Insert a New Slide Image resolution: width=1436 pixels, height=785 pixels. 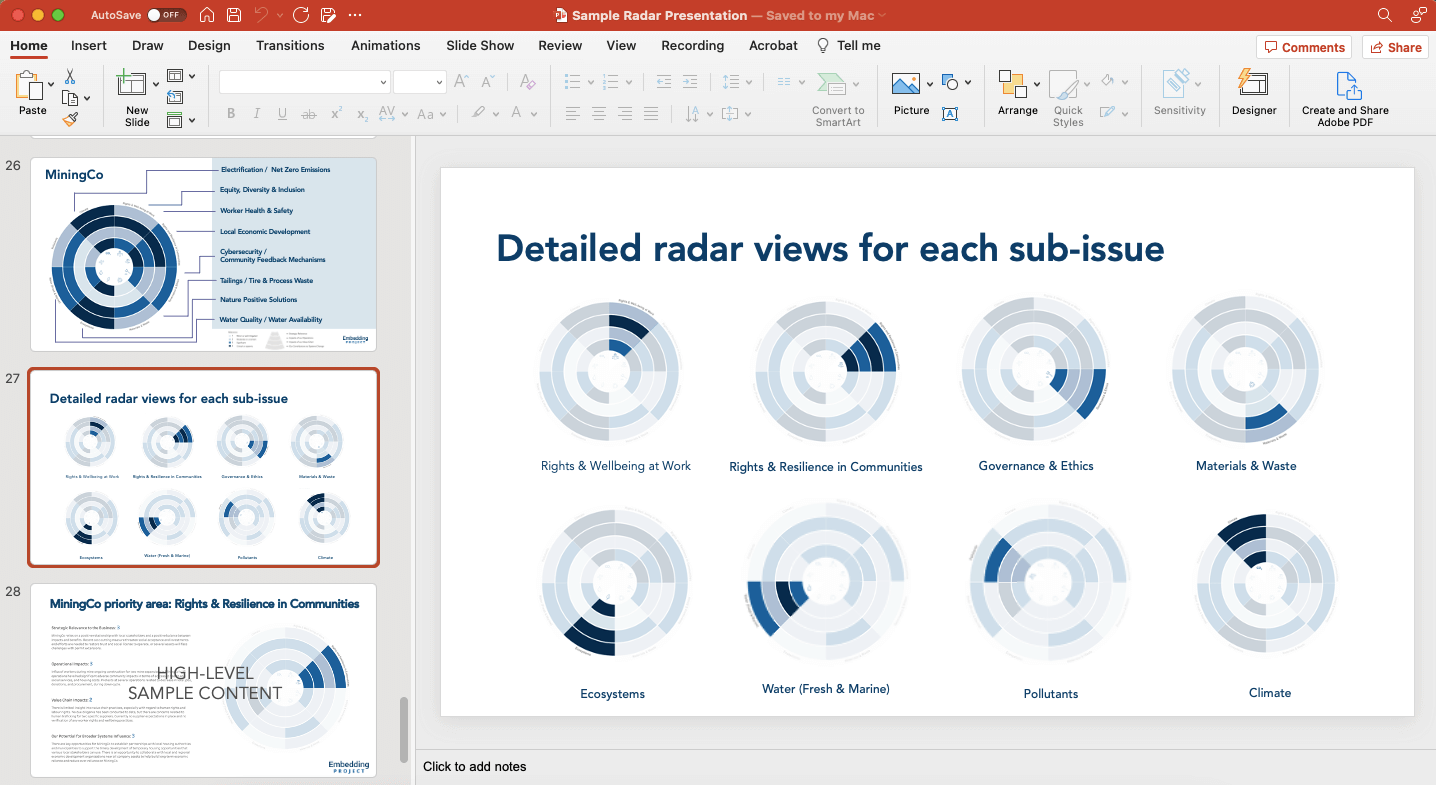click(x=135, y=95)
